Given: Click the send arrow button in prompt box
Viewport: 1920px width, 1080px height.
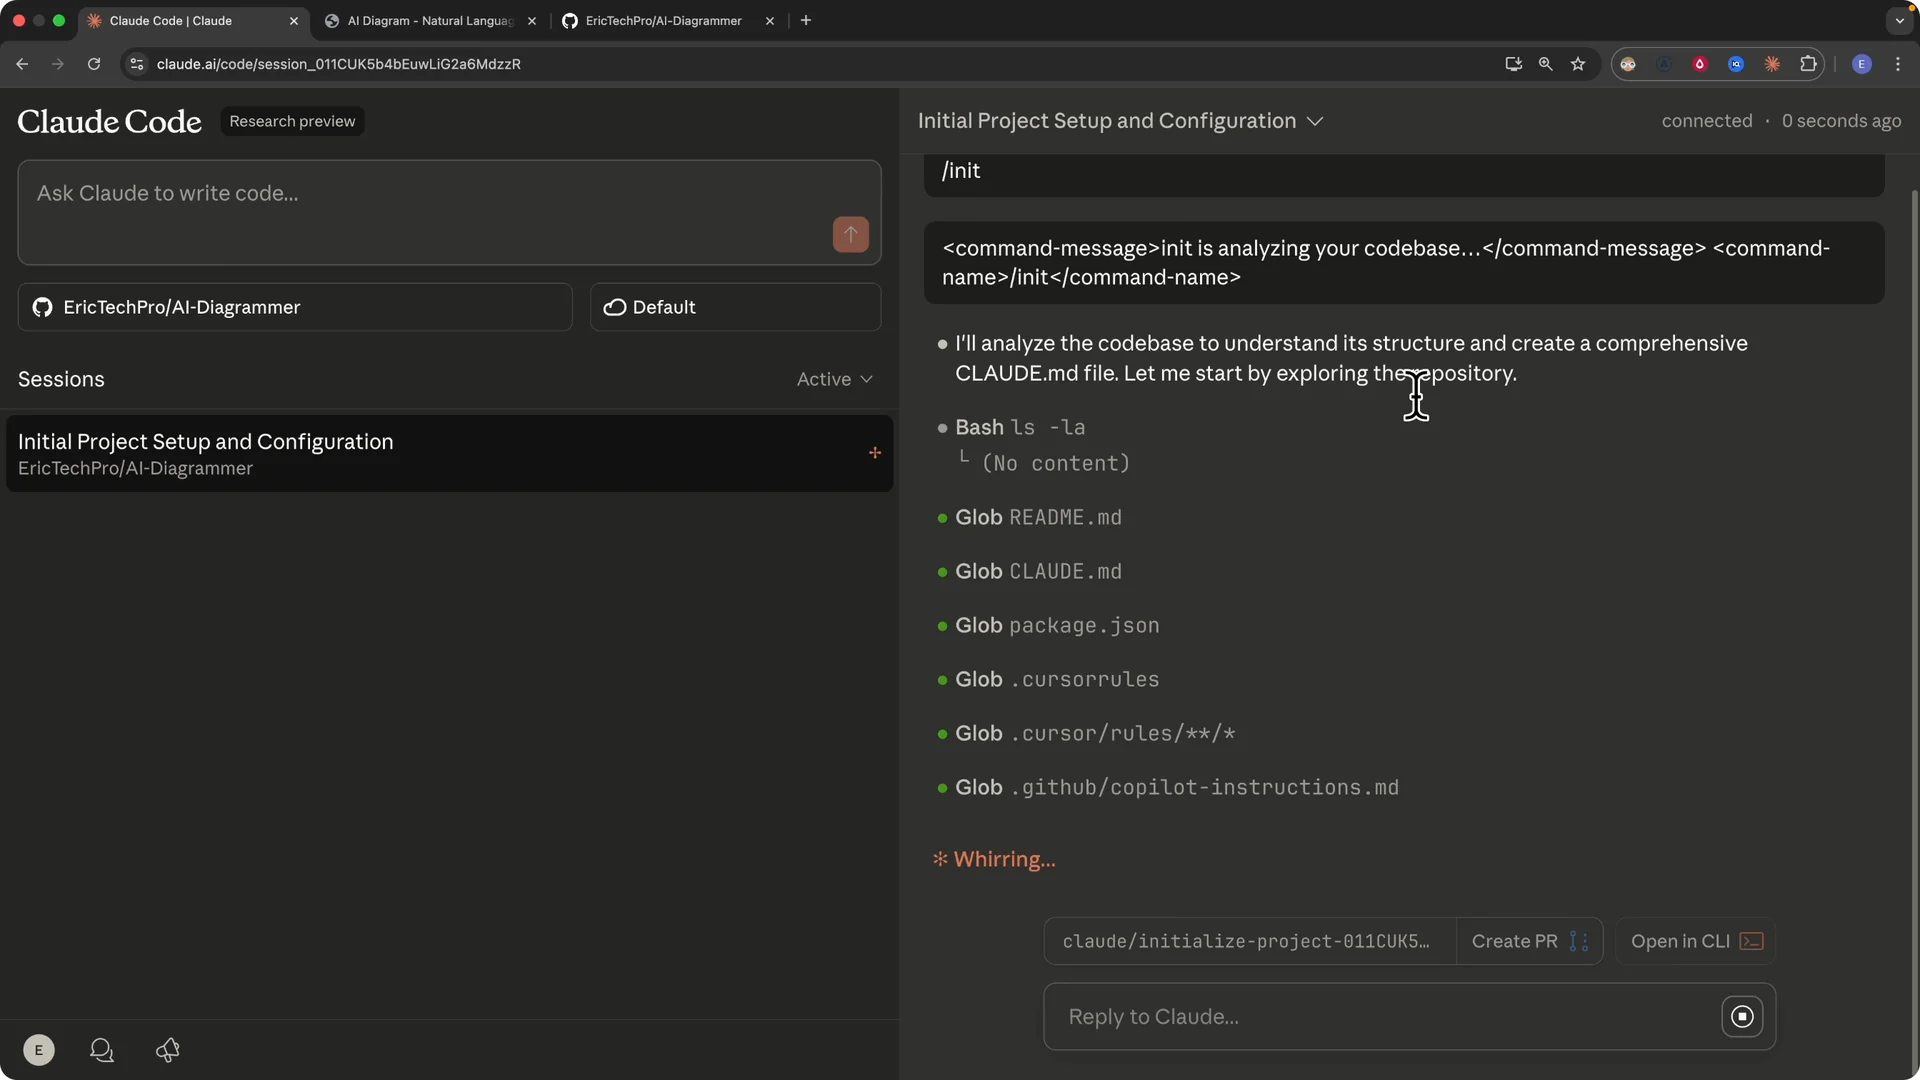Looking at the screenshot, I should 851,234.
